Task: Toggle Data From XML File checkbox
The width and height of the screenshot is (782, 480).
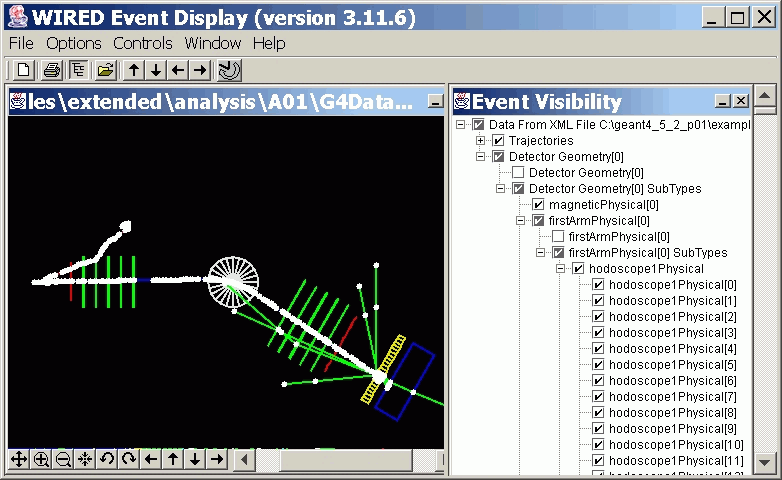Action: click(478, 125)
